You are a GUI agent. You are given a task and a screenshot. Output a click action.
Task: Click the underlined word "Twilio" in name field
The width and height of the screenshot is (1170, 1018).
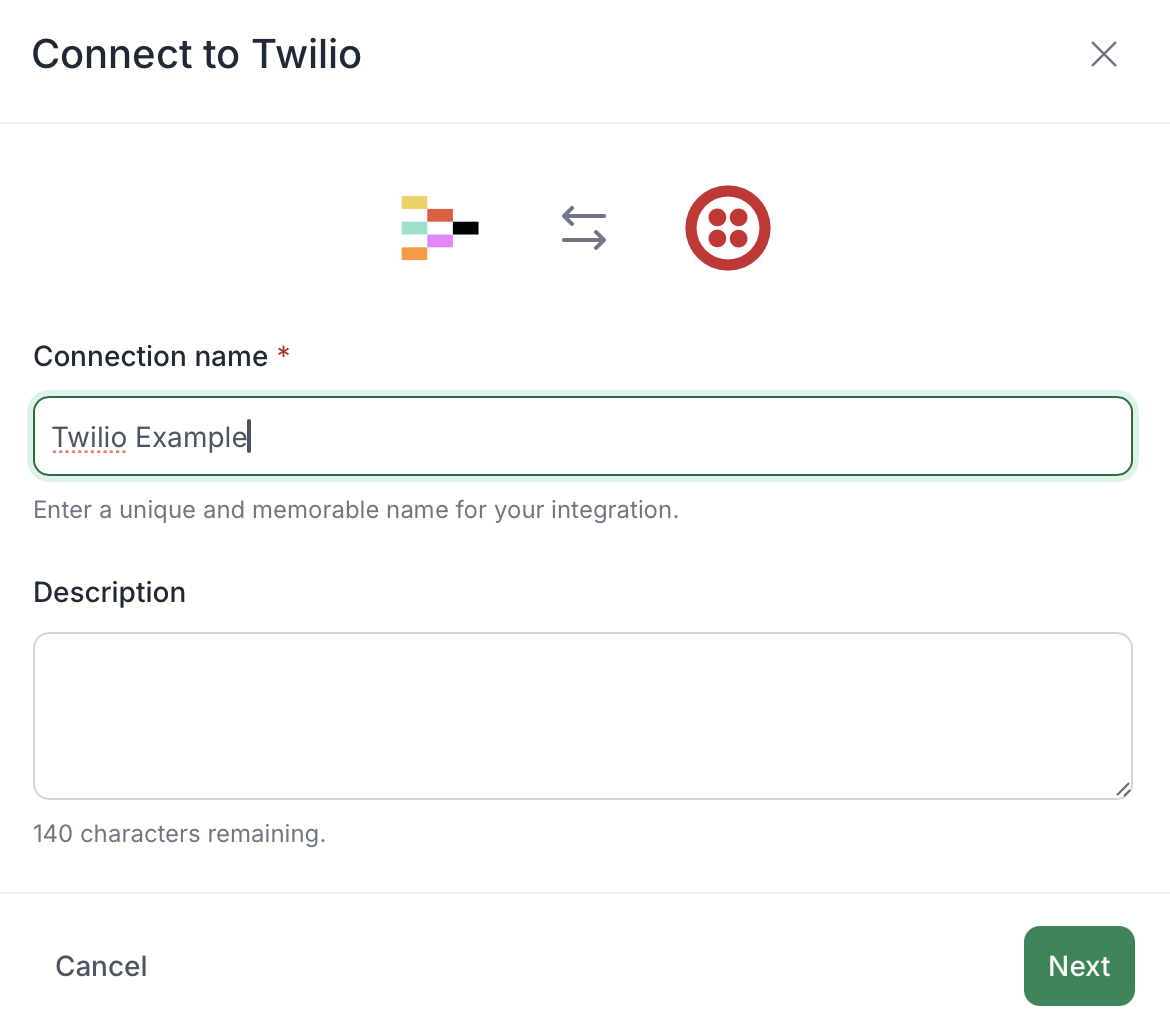89,437
